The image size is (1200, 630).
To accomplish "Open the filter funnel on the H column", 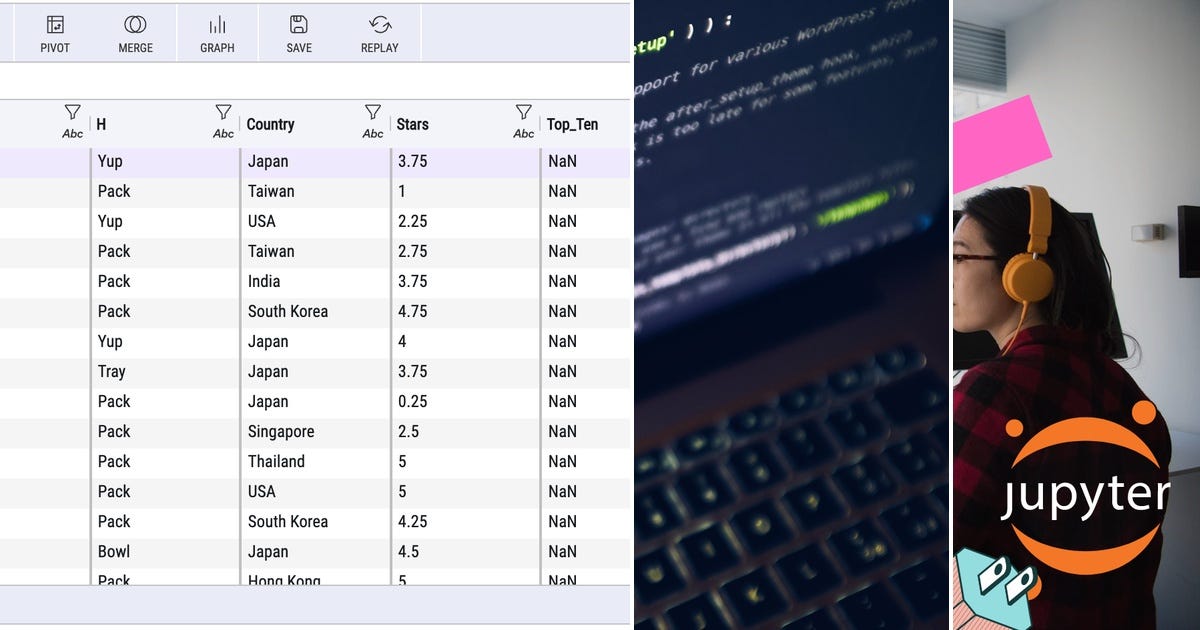I will click(71, 113).
